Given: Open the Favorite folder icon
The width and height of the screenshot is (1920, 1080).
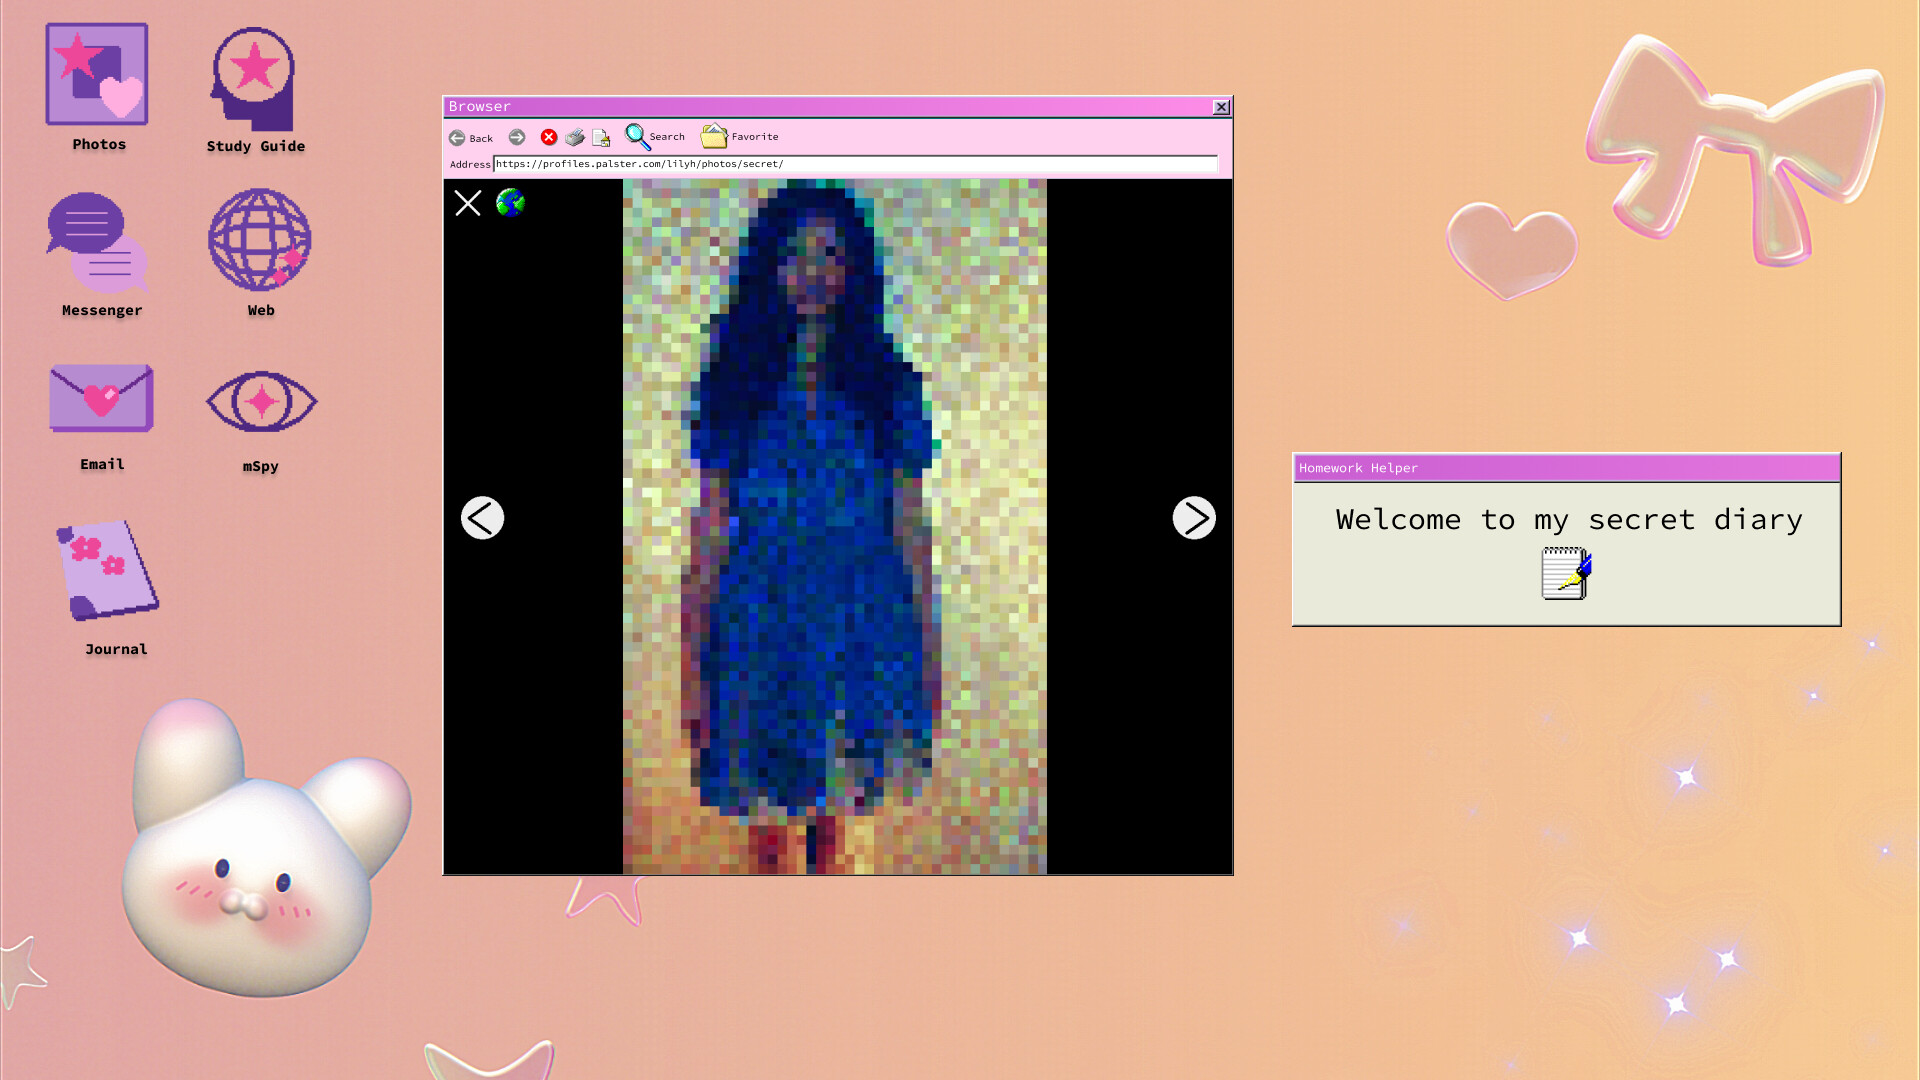Looking at the screenshot, I should (x=714, y=135).
